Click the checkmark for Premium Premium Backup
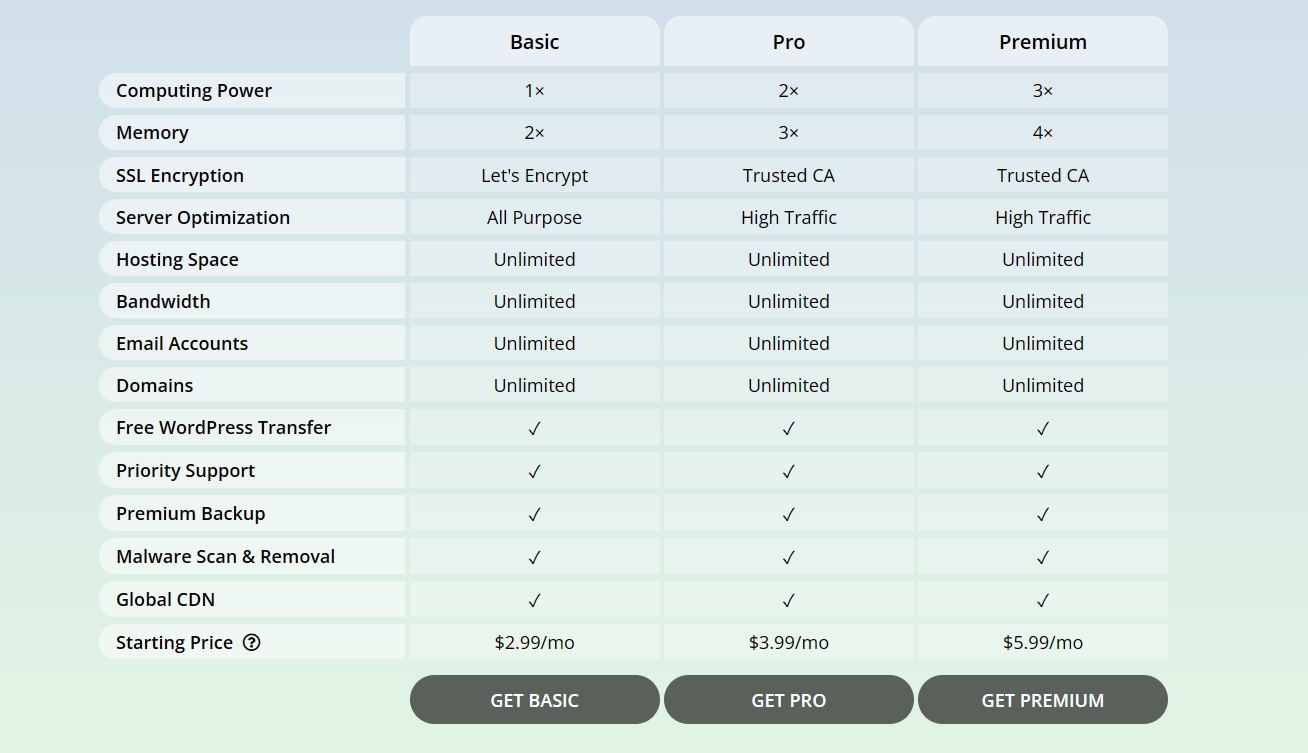The width and height of the screenshot is (1308, 753). point(1042,514)
